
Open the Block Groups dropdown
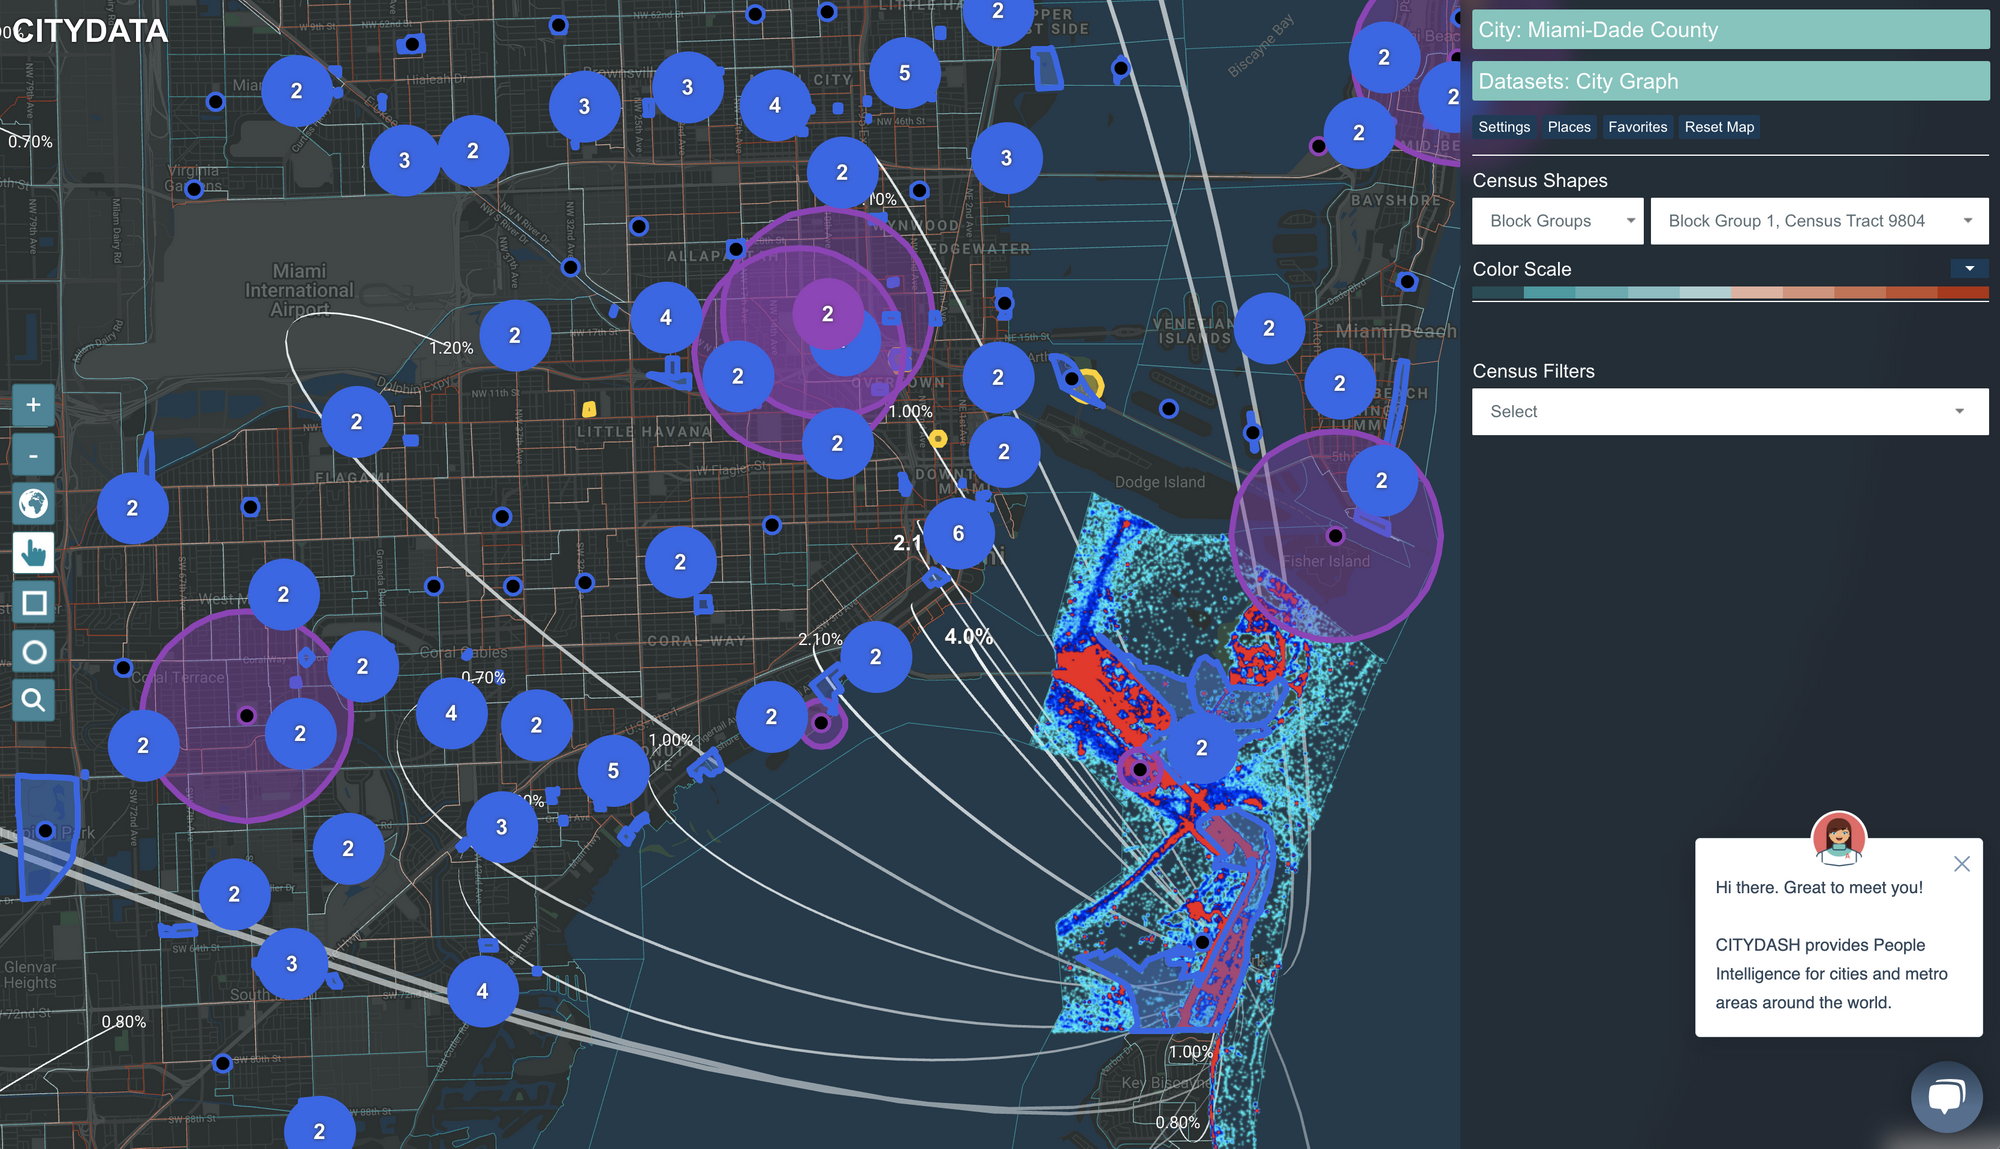(x=1557, y=221)
